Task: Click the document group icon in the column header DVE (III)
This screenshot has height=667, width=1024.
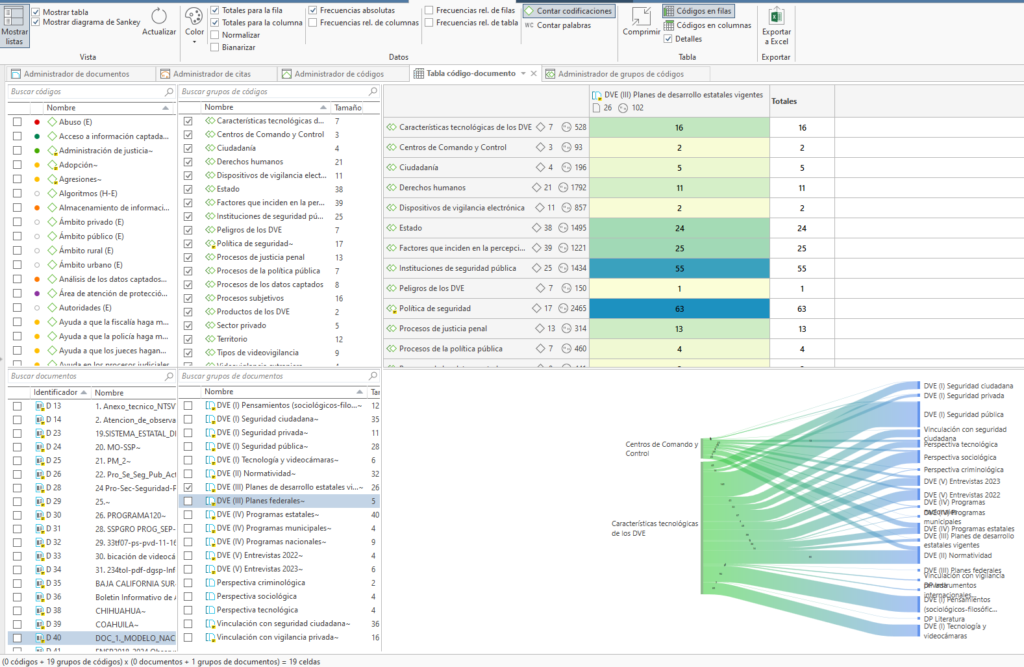Action: click(596, 95)
